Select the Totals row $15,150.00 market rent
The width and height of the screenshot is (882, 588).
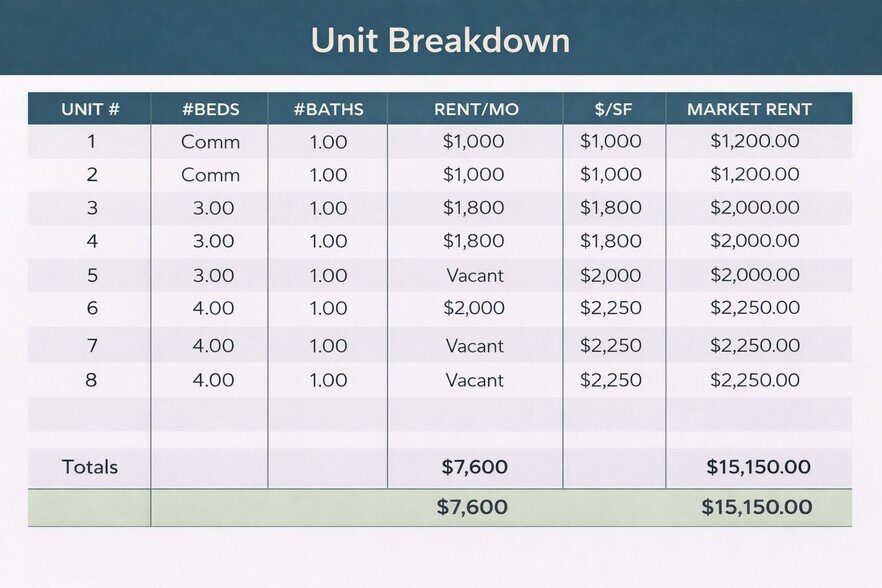click(x=758, y=467)
